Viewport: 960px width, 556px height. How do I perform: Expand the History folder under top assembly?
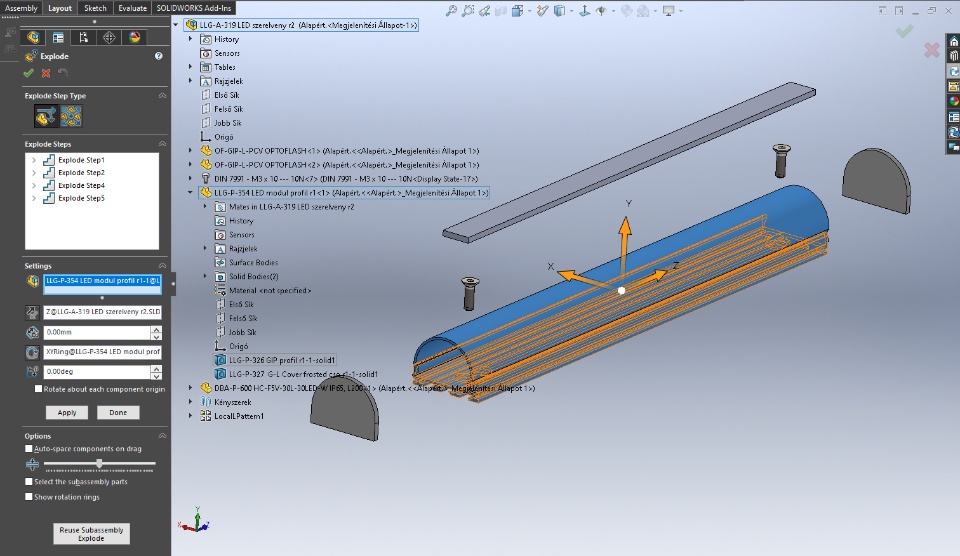190,39
